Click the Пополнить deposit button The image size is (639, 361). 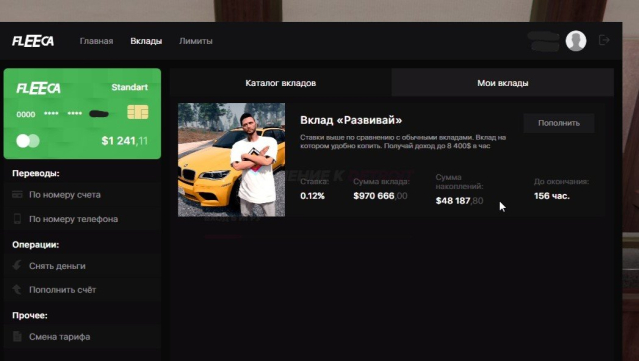[559, 123]
